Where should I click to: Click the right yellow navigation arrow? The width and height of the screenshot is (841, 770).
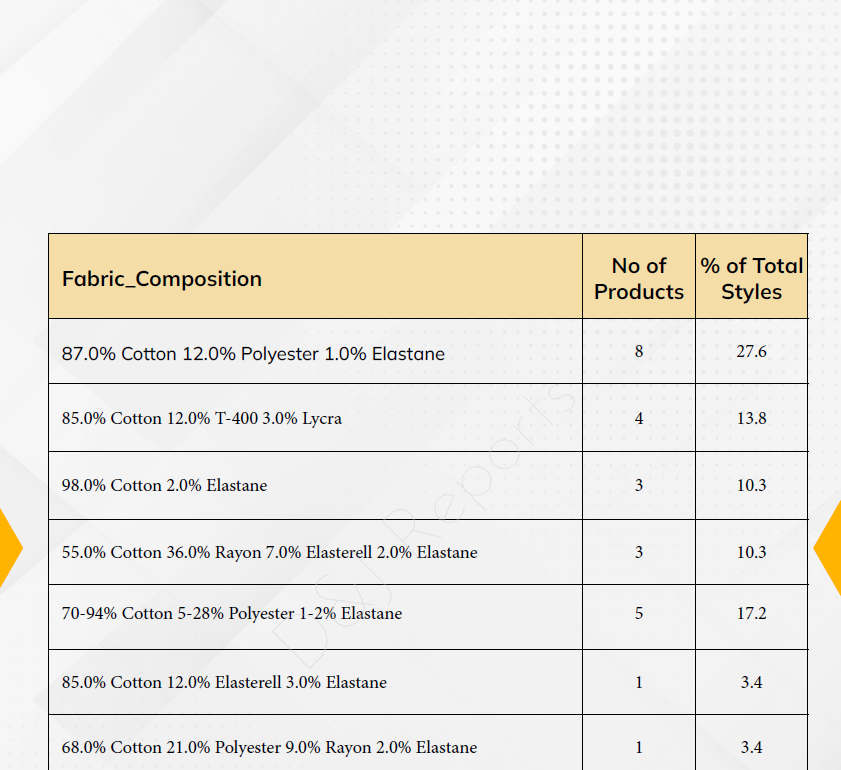(828, 548)
